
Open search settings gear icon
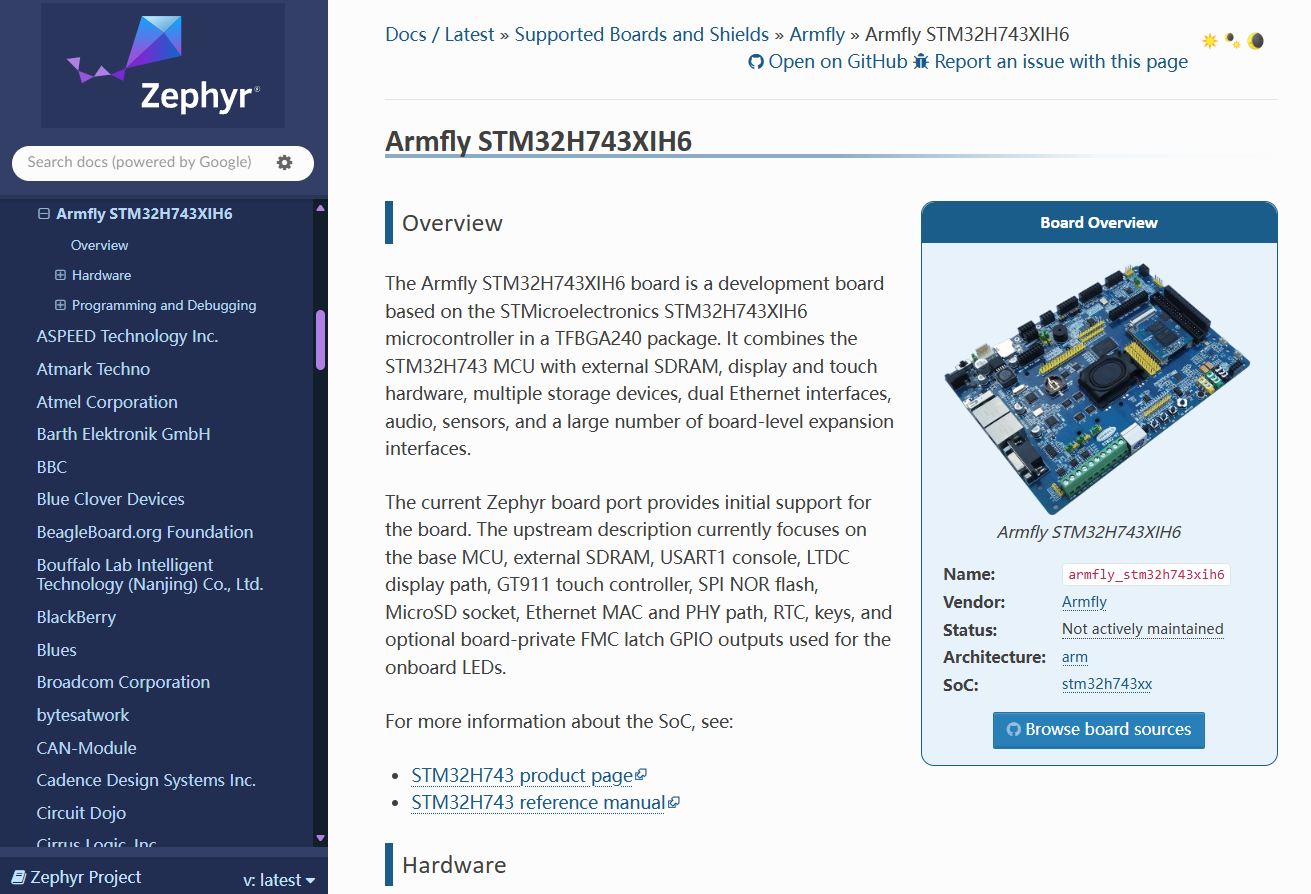point(285,162)
